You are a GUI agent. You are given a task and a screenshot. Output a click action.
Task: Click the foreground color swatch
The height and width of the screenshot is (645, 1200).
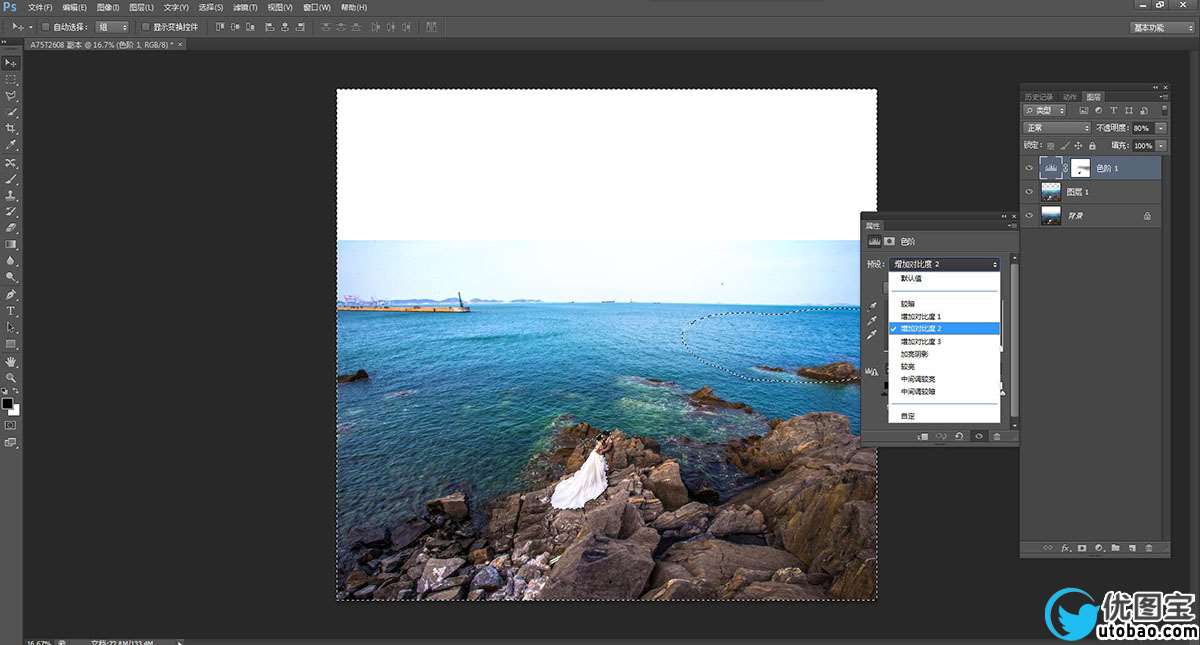tap(7, 403)
